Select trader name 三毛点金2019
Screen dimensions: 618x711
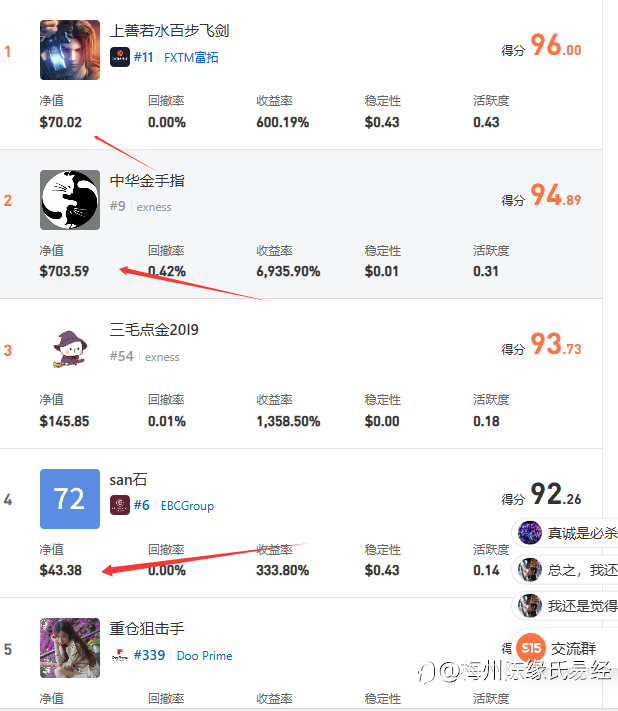(154, 330)
